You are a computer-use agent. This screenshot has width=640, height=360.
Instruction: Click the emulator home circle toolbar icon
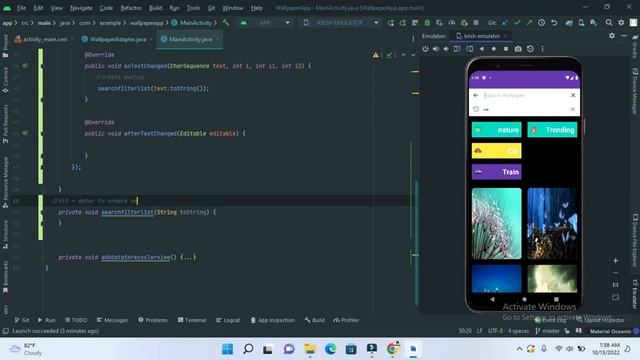(493, 49)
